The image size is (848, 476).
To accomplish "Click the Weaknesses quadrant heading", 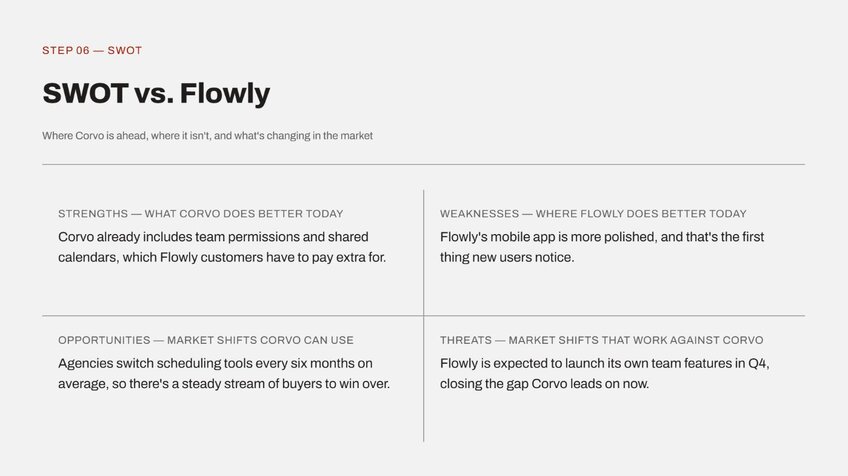I will coord(593,214).
